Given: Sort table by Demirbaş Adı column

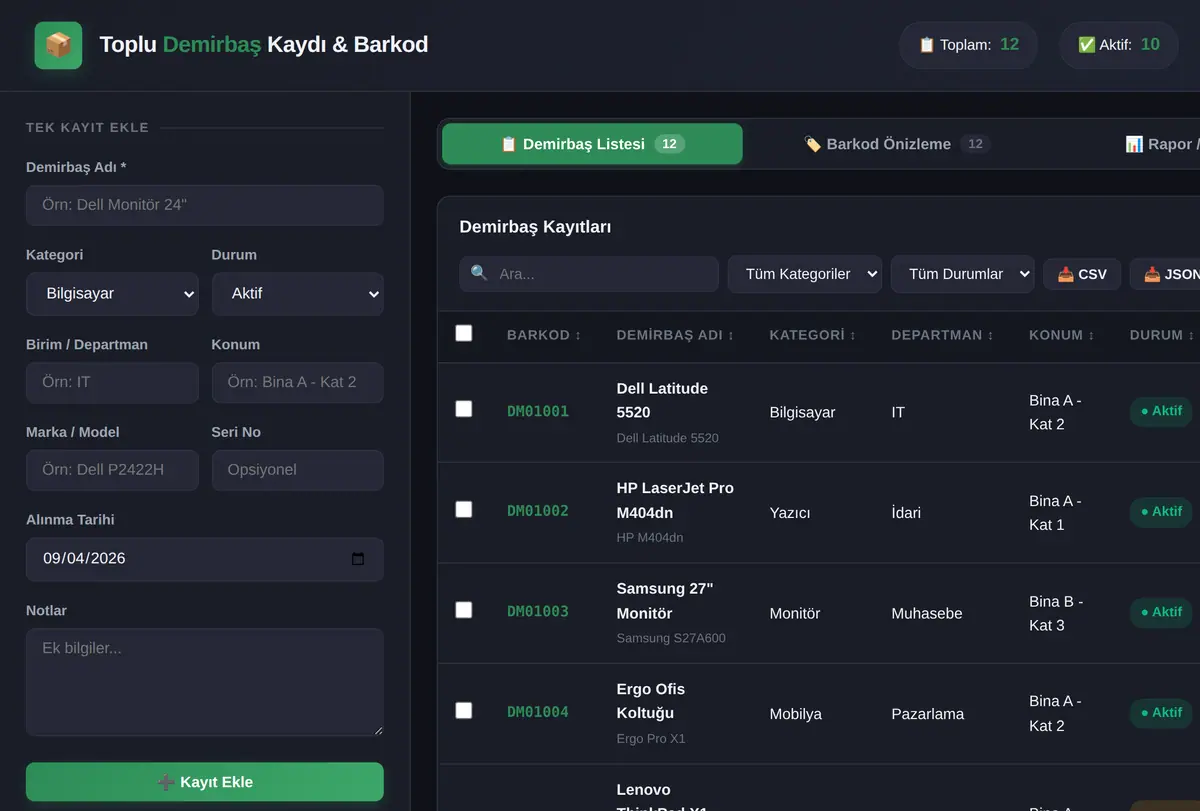Looking at the screenshot, I should (x=675, y=335).
